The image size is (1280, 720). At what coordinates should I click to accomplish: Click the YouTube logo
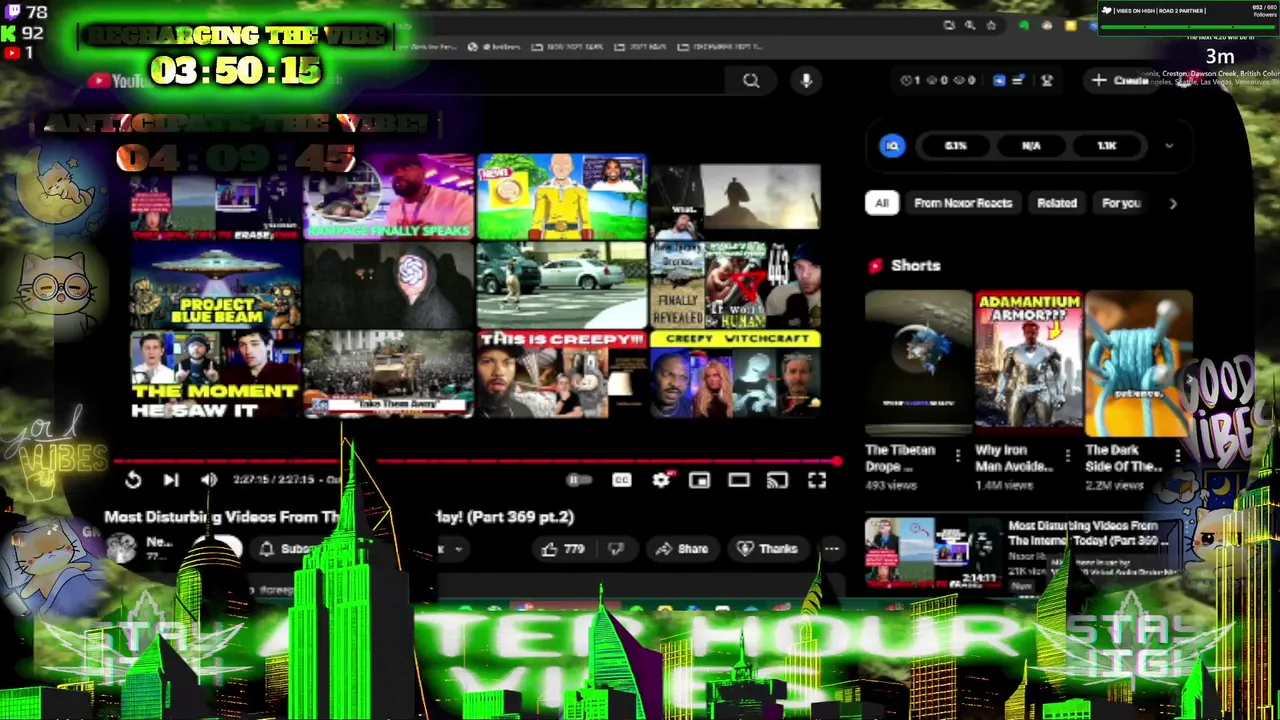tap(117, 81)
